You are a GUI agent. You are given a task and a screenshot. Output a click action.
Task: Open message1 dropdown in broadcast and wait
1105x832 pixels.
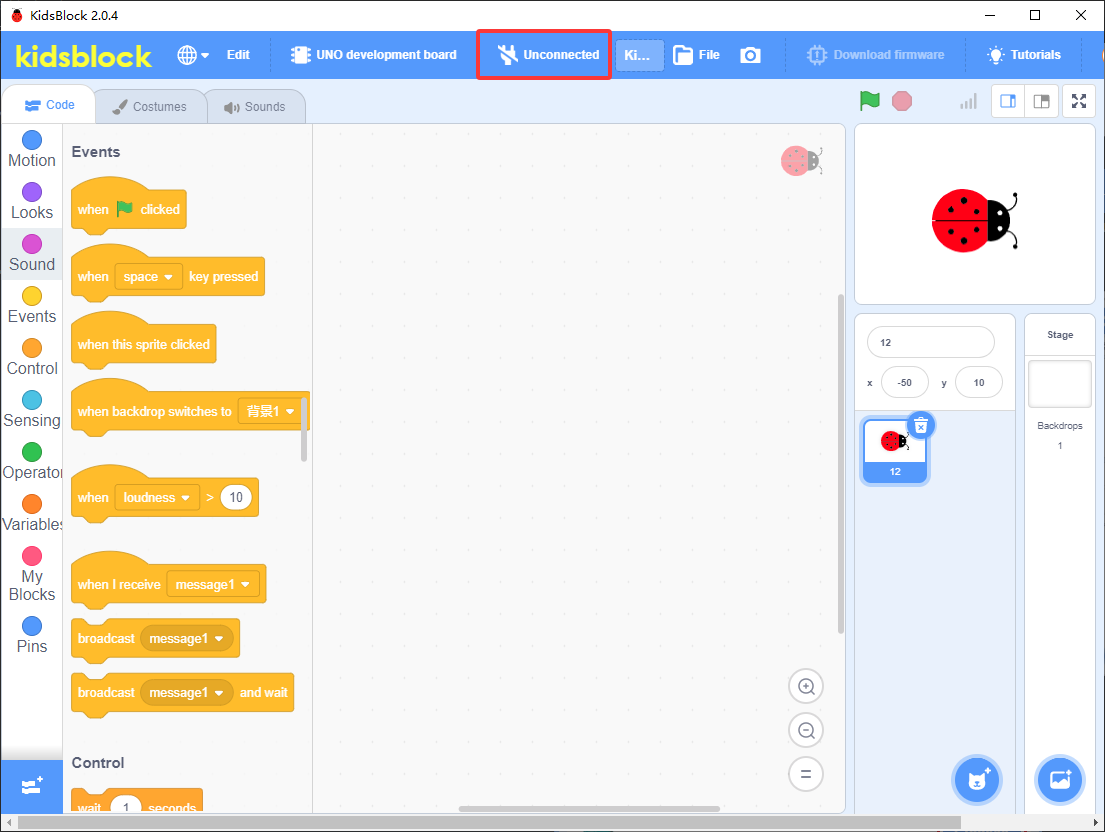click(187, 693)
